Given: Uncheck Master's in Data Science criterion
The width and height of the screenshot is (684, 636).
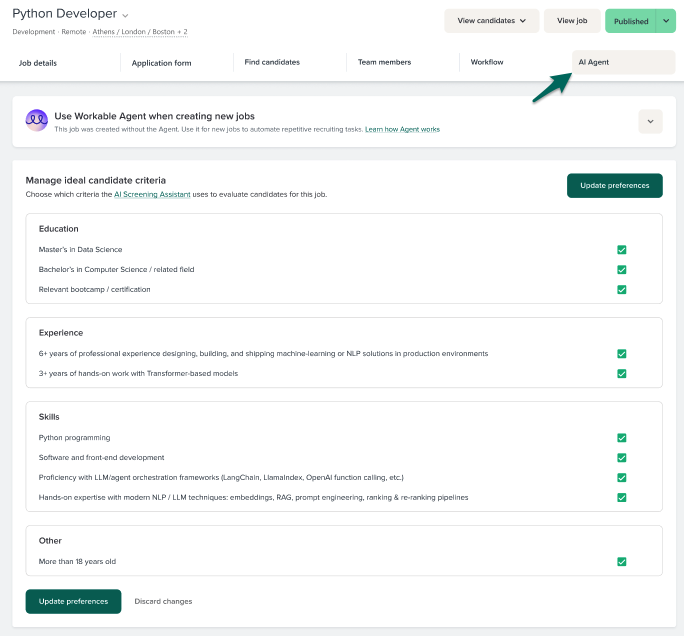Looking at the screenshot, I should (622, 250).
